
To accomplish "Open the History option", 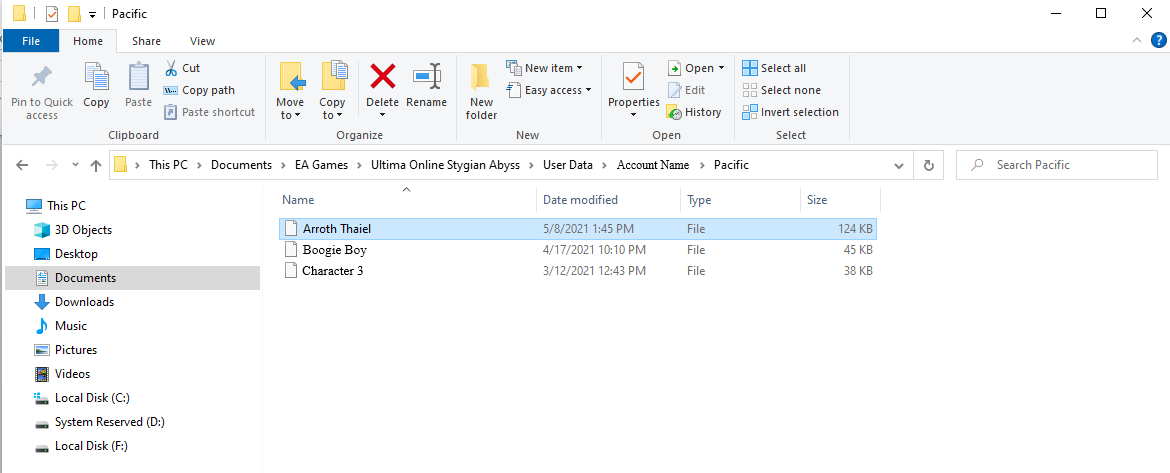I will tap(694, 112).
